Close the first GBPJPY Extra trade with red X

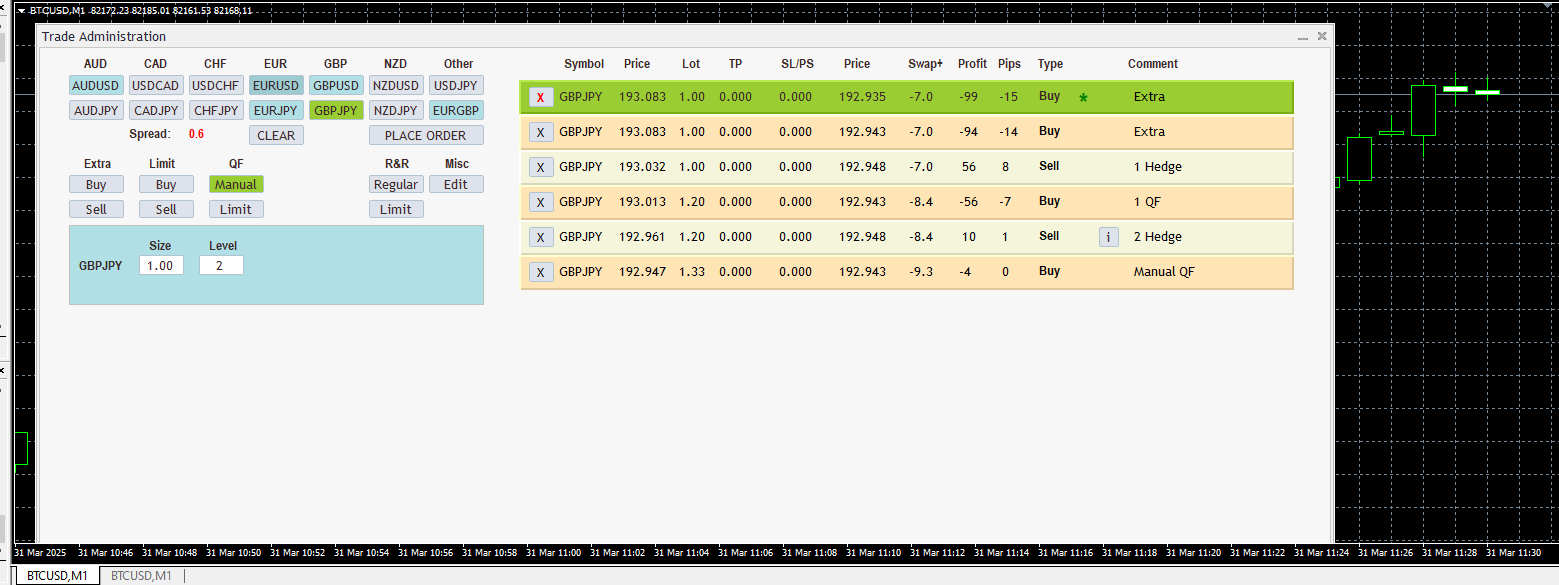[541, 97]
